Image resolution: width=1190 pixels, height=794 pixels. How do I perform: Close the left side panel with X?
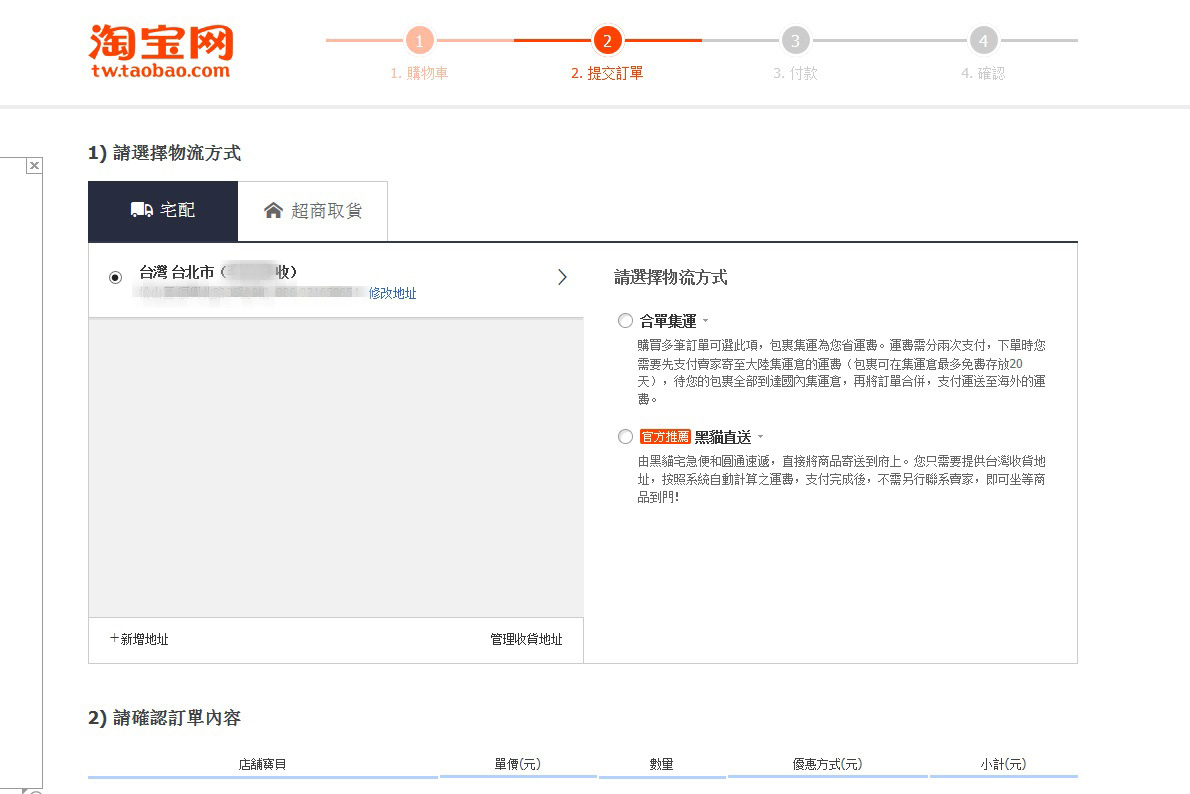point(34,165)
